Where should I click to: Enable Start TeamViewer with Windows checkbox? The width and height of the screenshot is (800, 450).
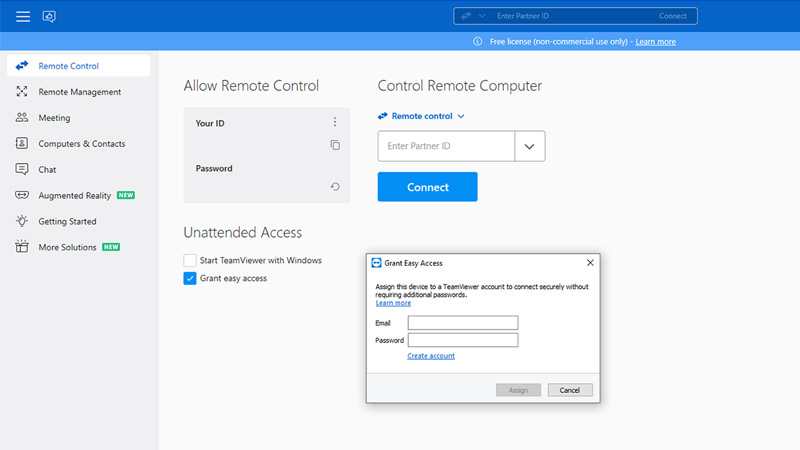[x=190, y=260]
